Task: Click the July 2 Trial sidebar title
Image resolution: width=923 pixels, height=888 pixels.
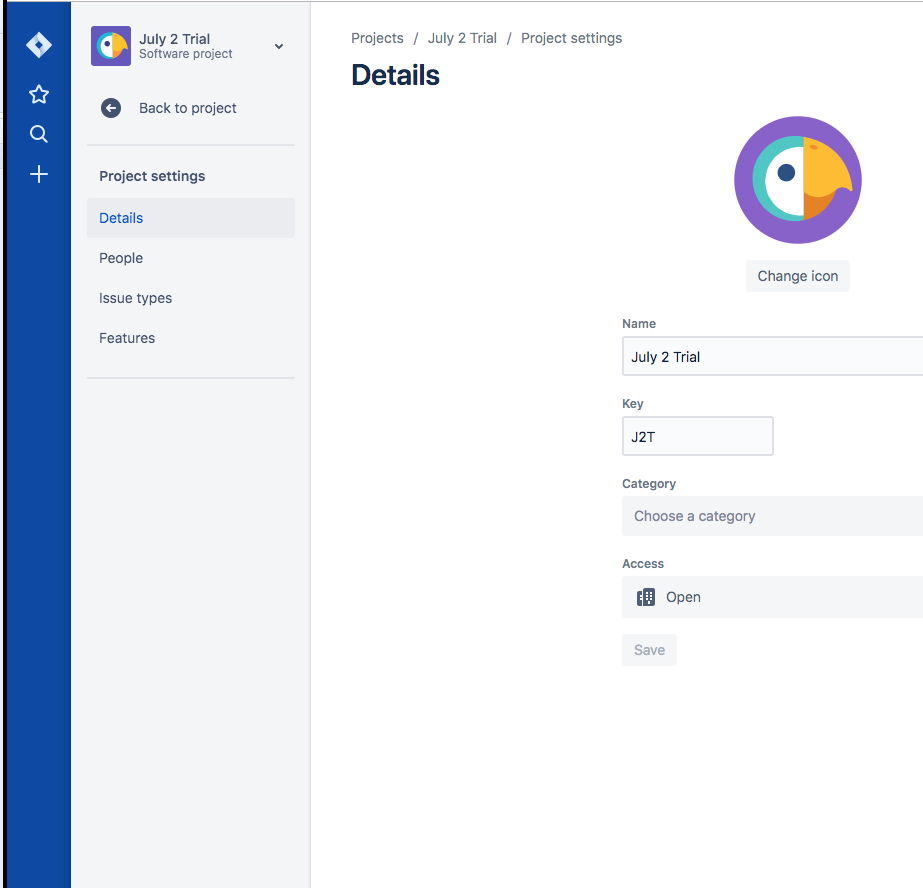Action: (x=174, y=39)
